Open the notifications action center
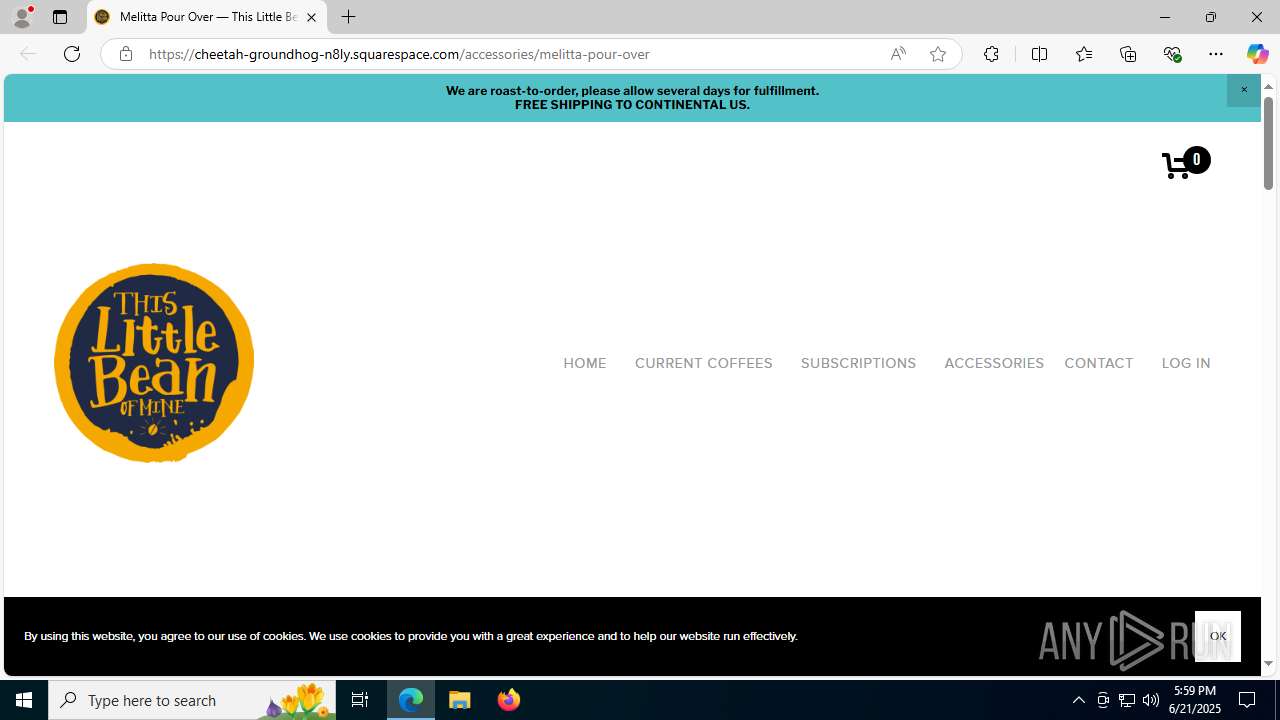The width and height of the screenshot is (1280, 720). coord(1248,700)
